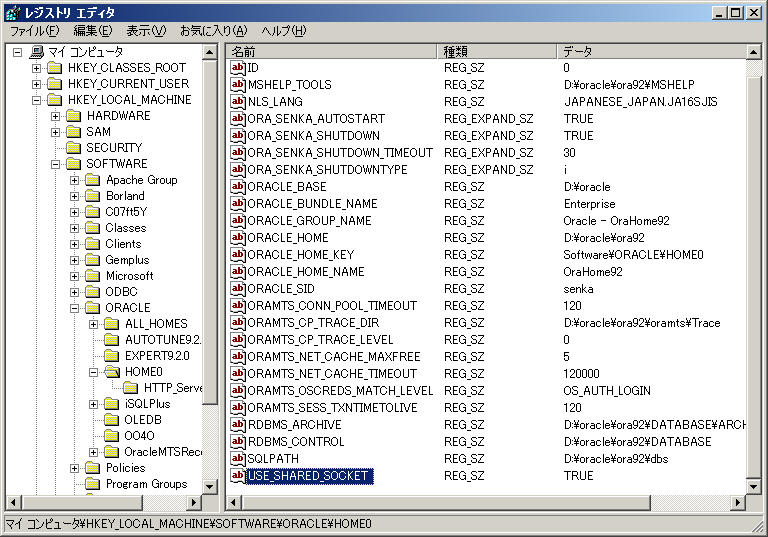The width and height of the screenshot is (768, 537).
Task: Select the Policies key in tree
Action: click(125, 468)
